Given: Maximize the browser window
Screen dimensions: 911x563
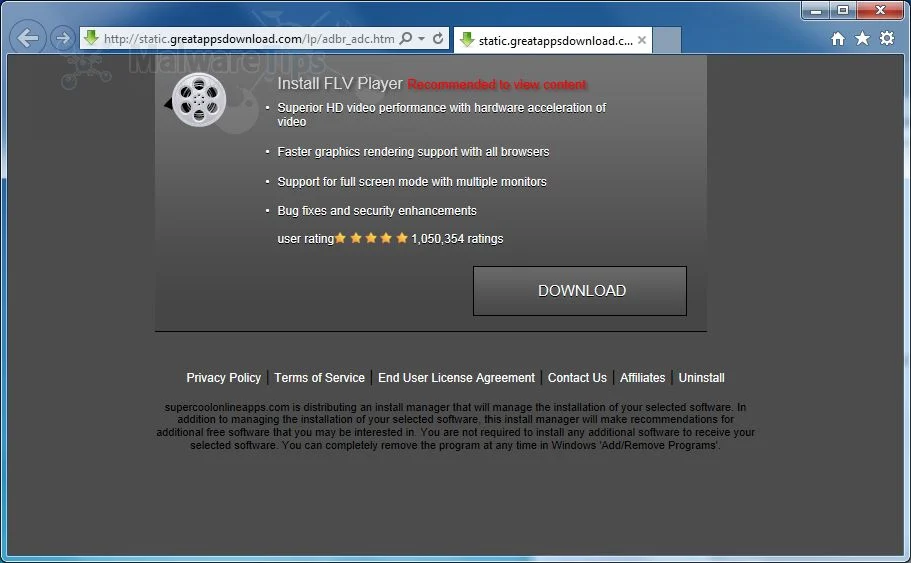Looking at the screenshot, I should click(842, 10).
